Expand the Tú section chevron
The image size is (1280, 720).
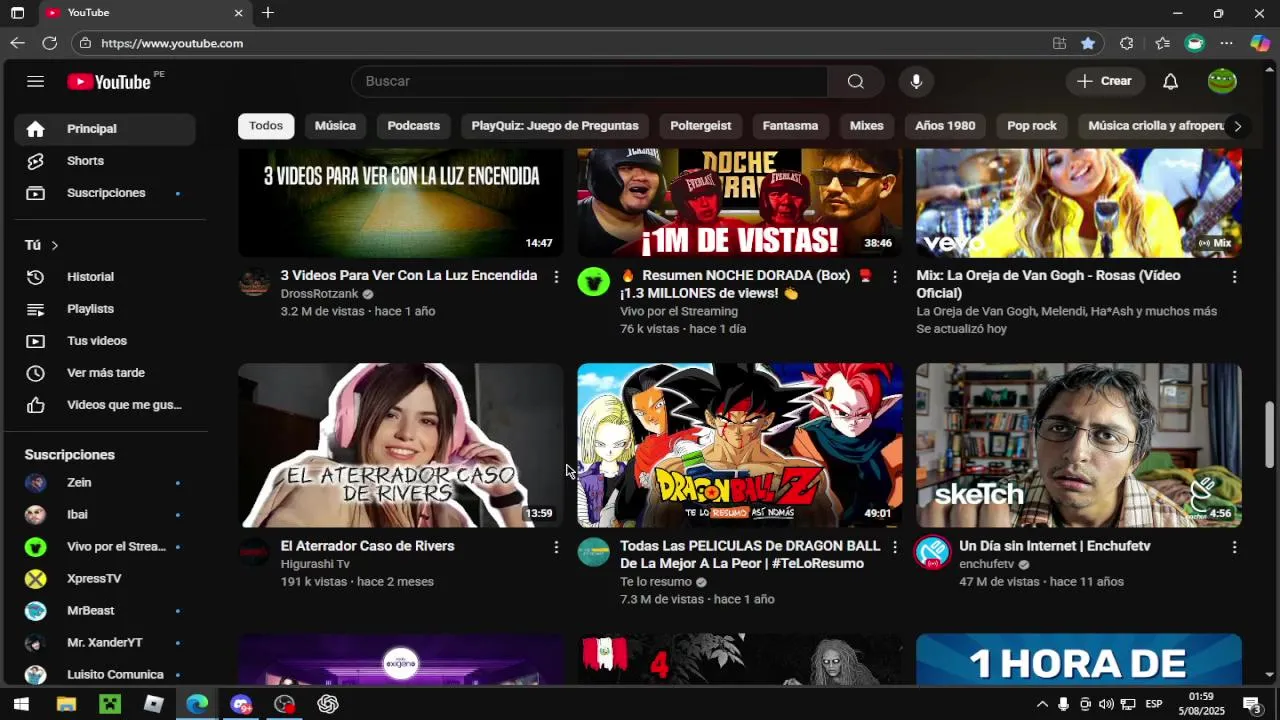(x=55, y=245)
